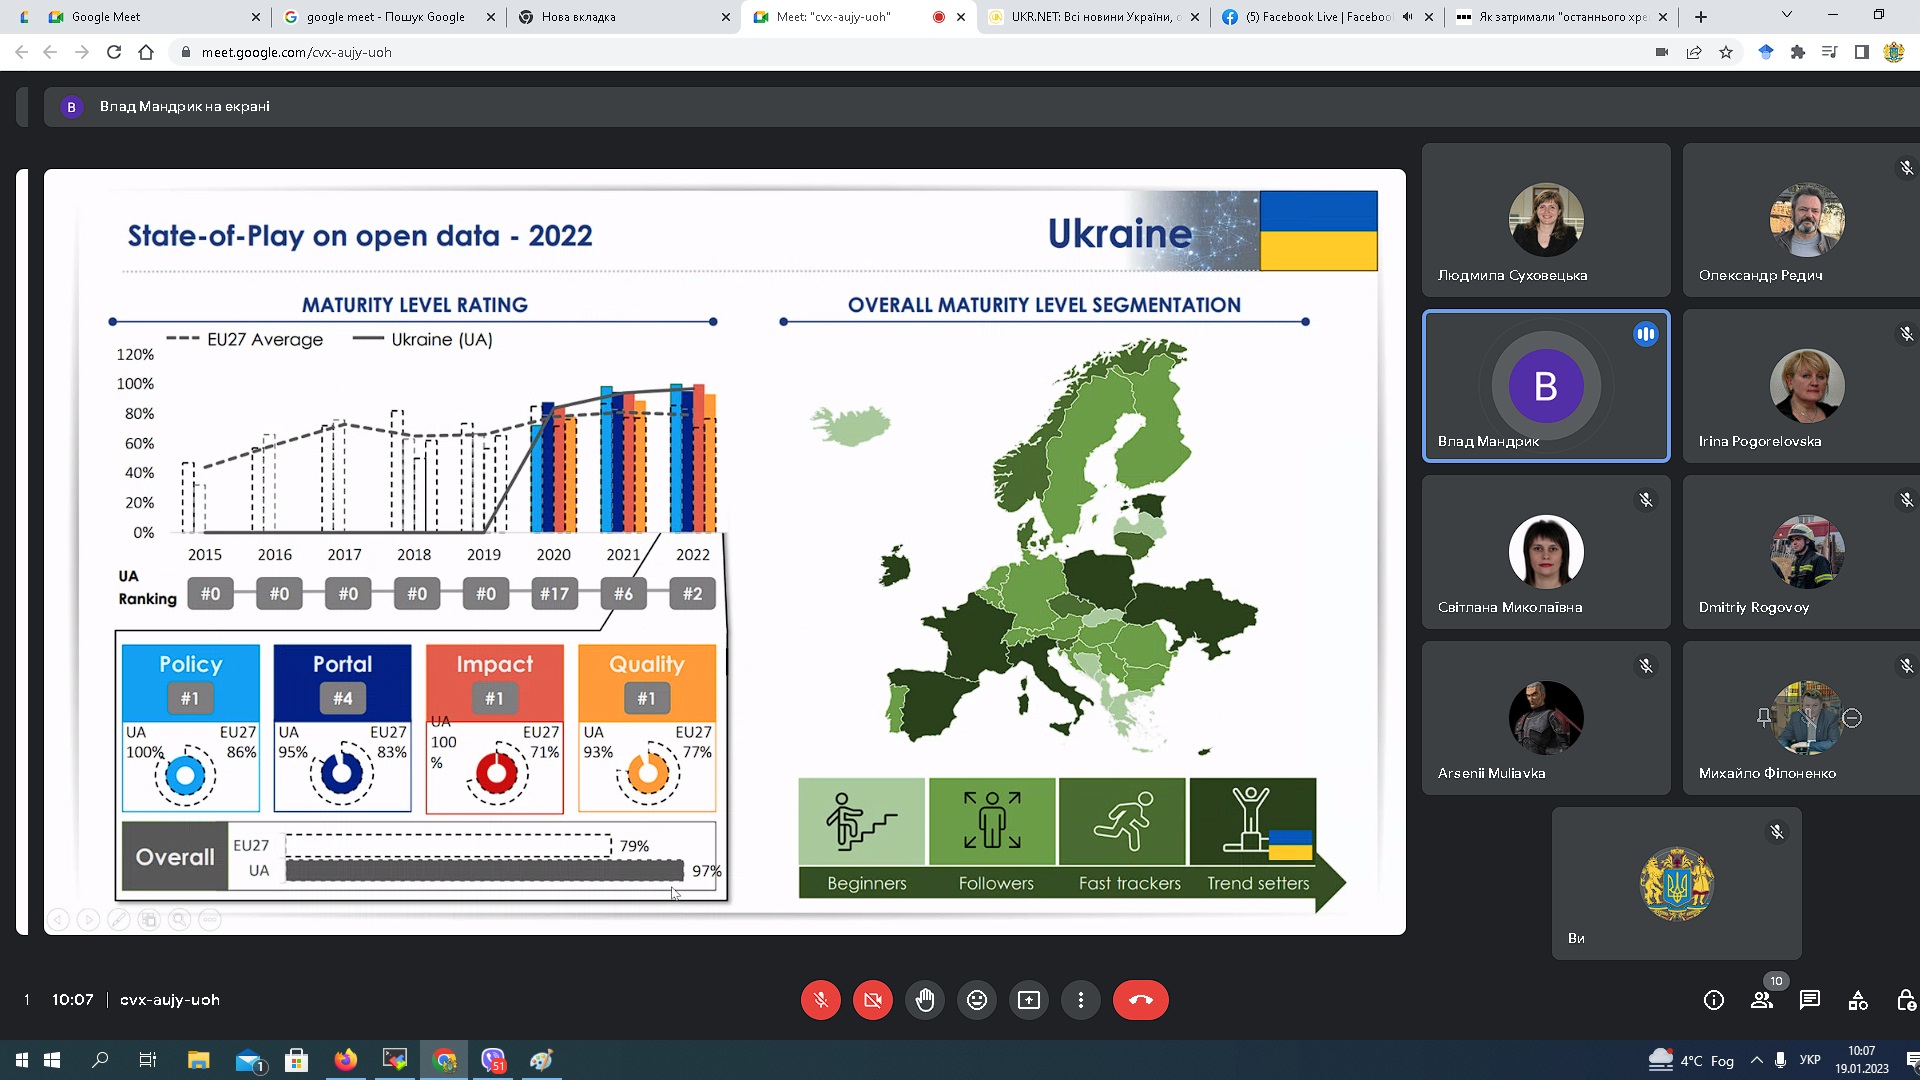Viewport: 1920px width, 1080px height.
Task: Switch to Як затримали tab
Action: [1560, 17]
